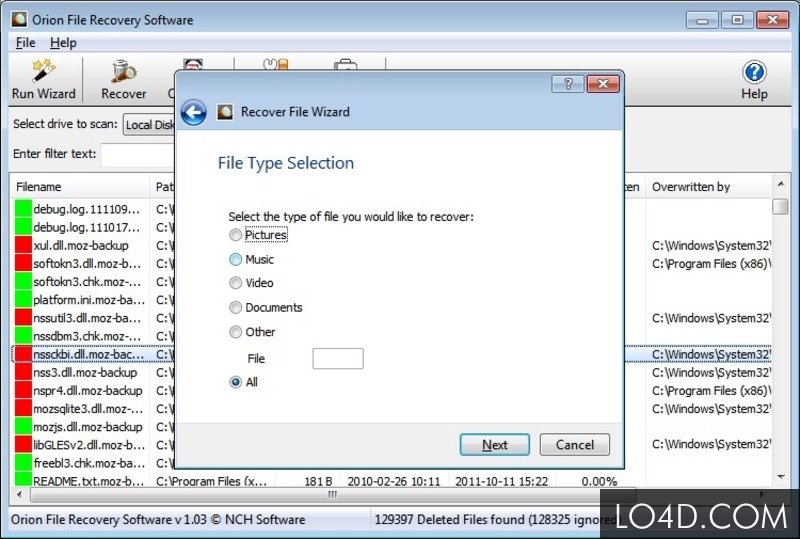Viewport: 800px width, 539px height.
Task: Click the vertical scrollbar up arrow
Action: pyautogui.click(x=780, y=184)
